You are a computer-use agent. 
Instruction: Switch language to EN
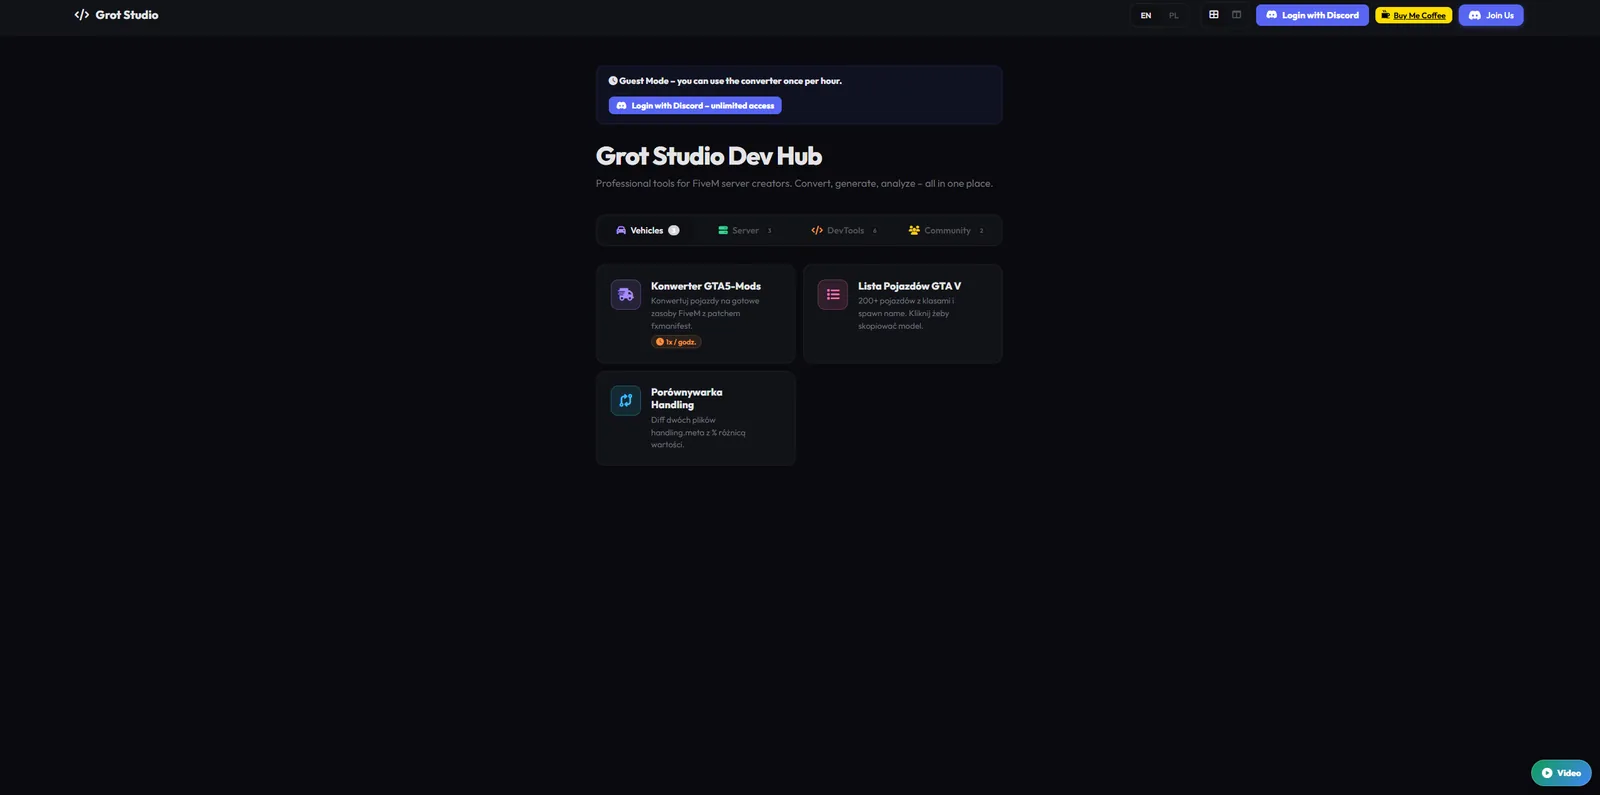click(1146, 15)
